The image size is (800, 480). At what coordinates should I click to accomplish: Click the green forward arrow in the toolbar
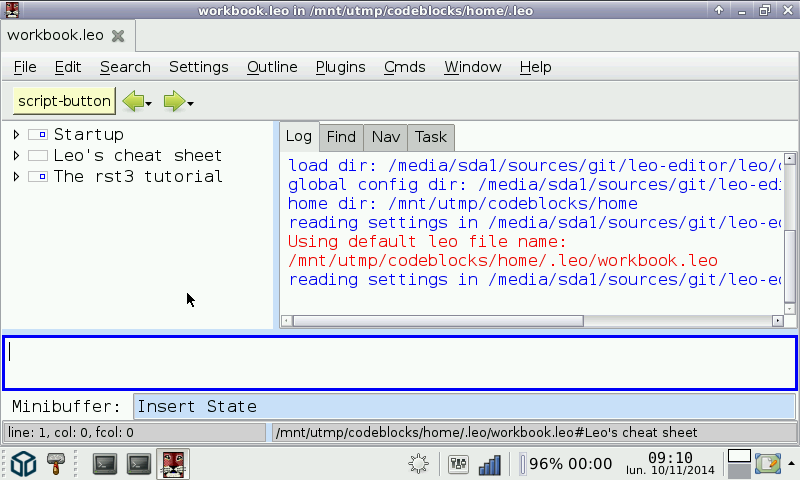coord(174,101)
